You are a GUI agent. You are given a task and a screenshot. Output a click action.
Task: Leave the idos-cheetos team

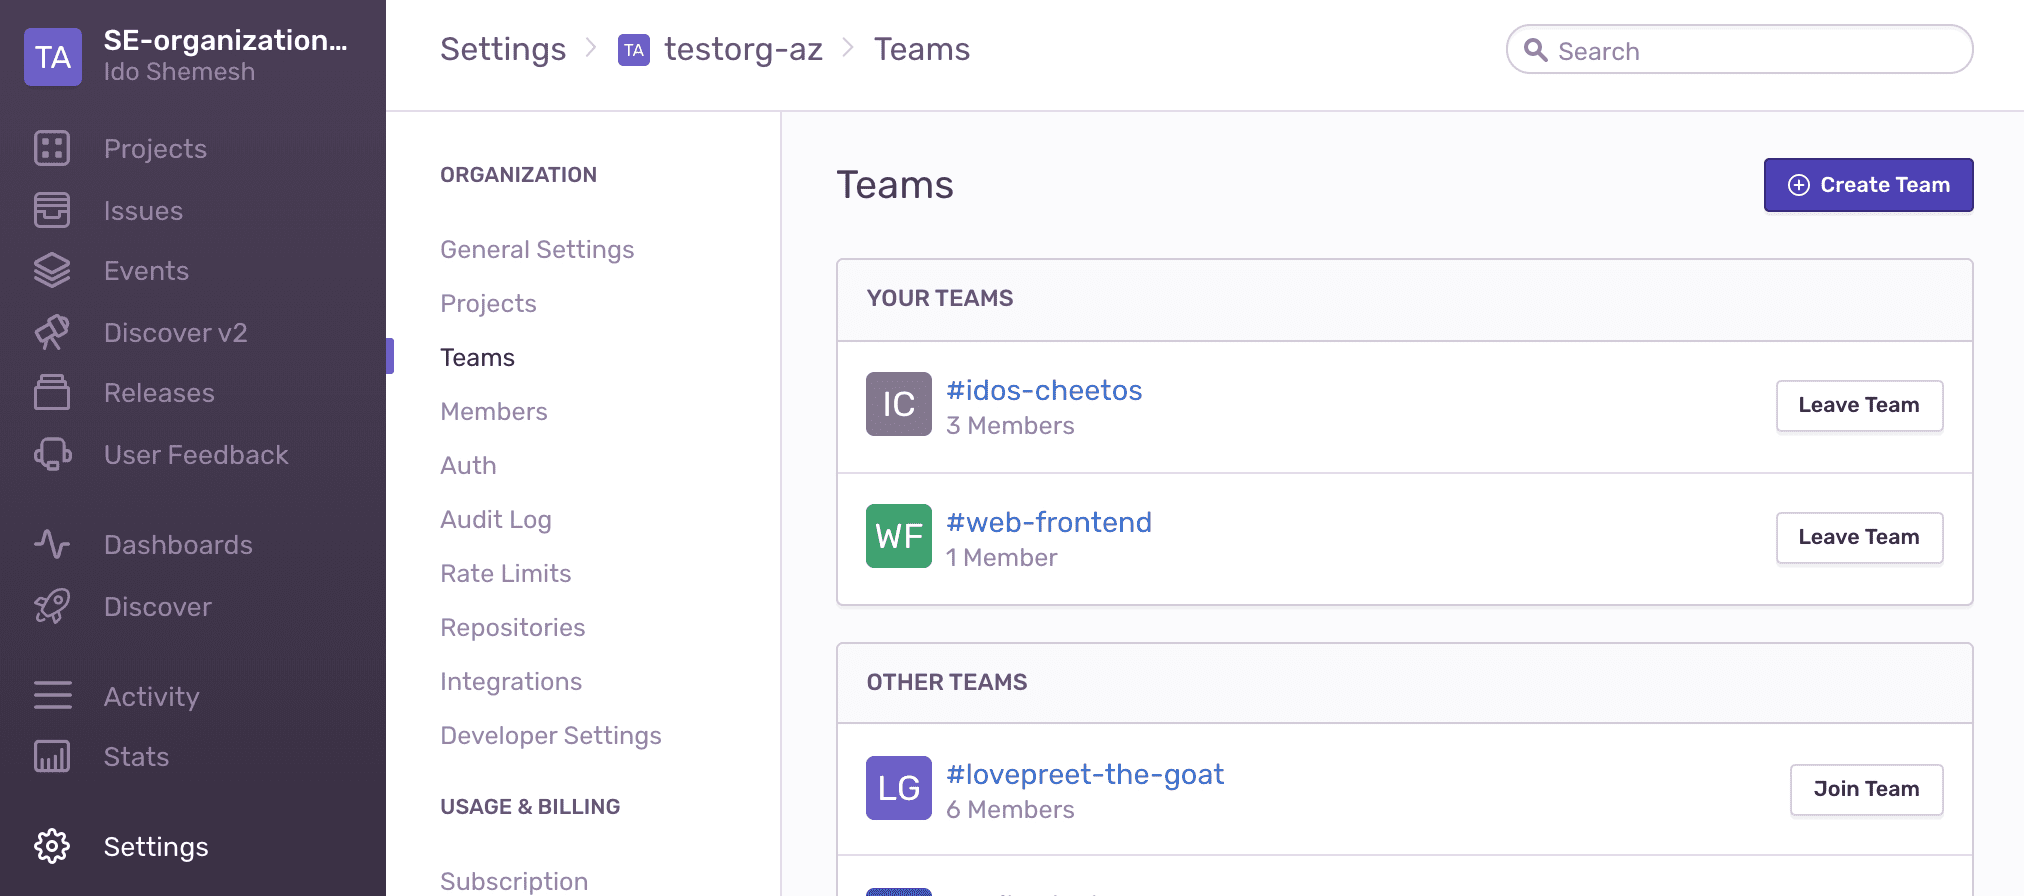(1858, 405)
